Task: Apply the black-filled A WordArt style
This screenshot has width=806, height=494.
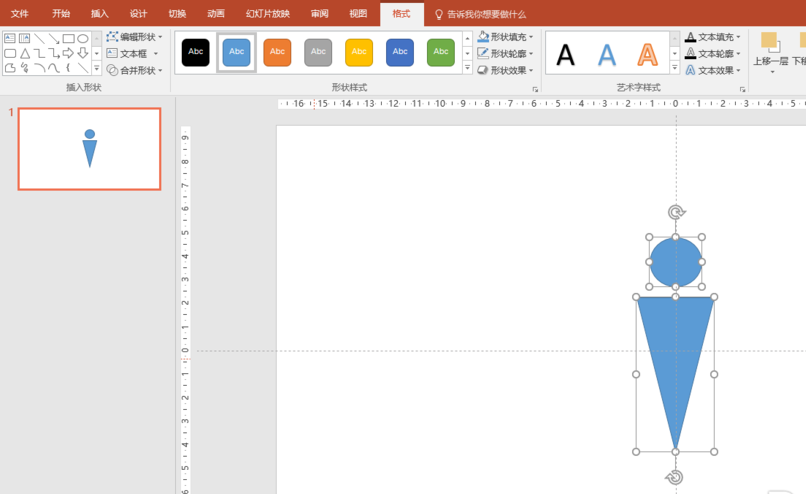Action: 566,54
